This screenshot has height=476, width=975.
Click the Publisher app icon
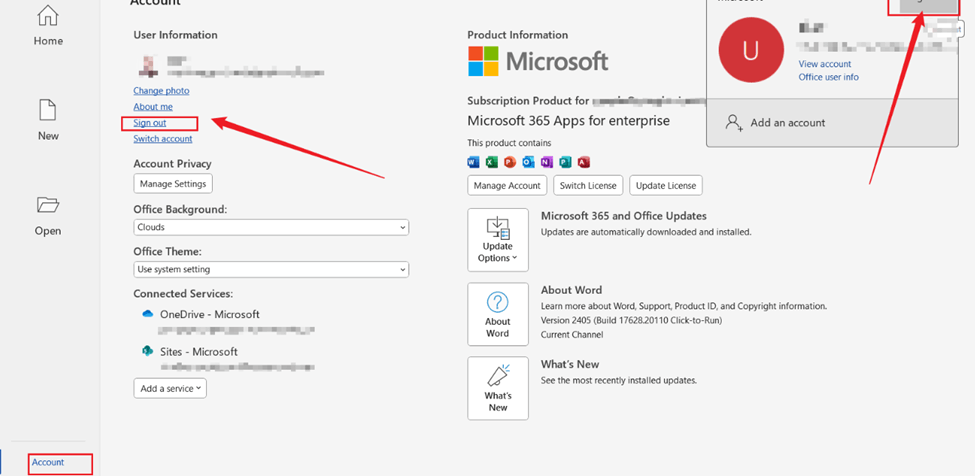[565, 162]
